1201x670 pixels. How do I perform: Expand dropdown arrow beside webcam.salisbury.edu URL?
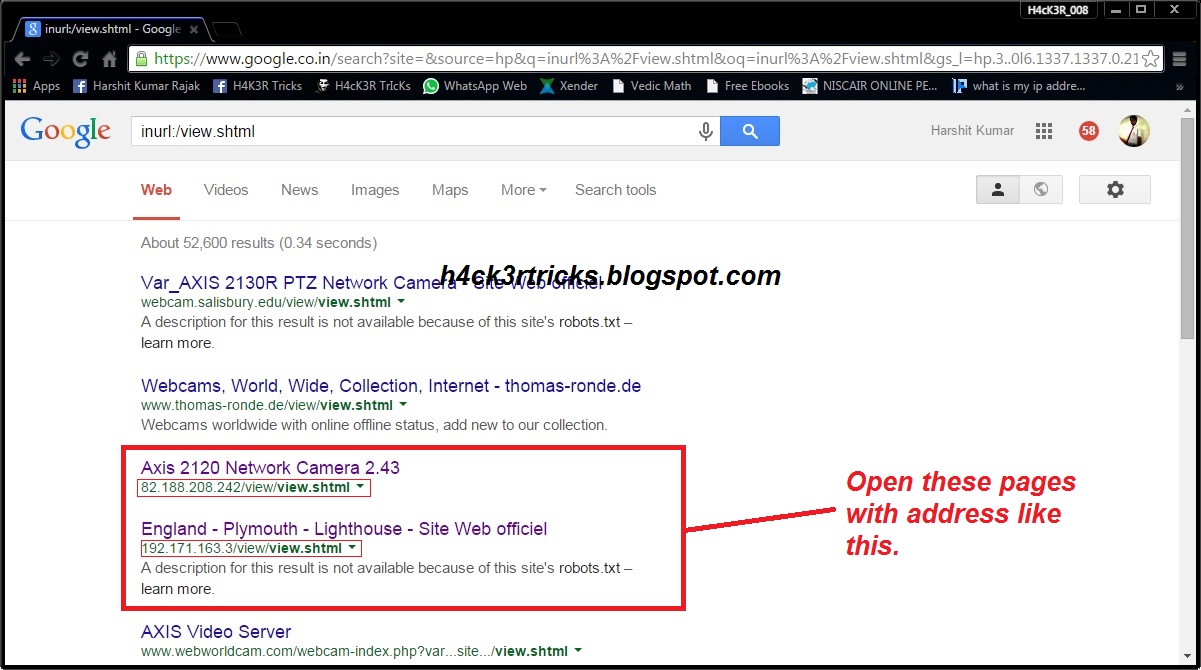(402, 301)
